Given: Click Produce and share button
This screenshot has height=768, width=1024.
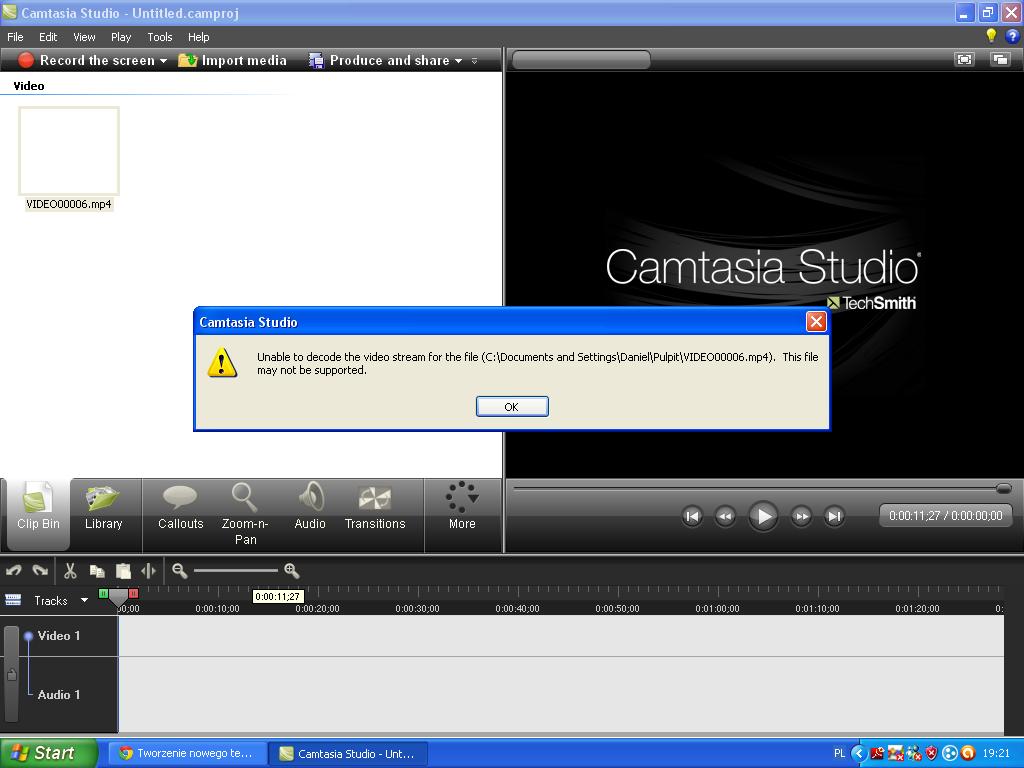Looking at the screenshot, I should [379, 60].
